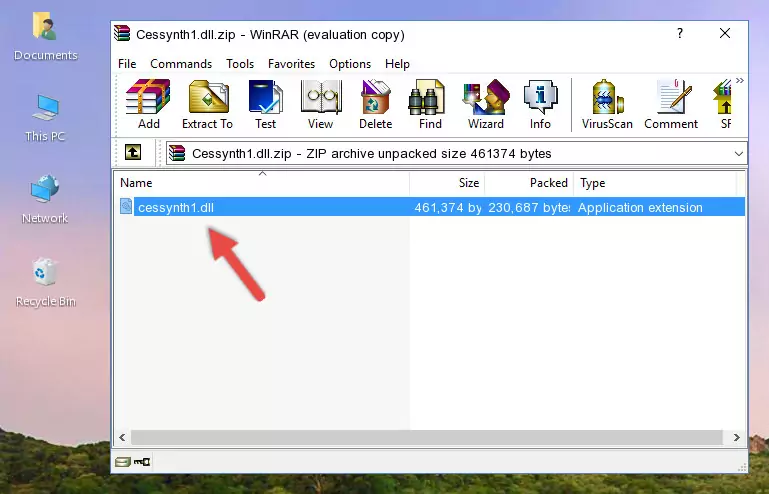Click the question mark help button in the title bar
The height and width of the screenshot is (494, 769).
pyautogui.click(x=680, y=33)
